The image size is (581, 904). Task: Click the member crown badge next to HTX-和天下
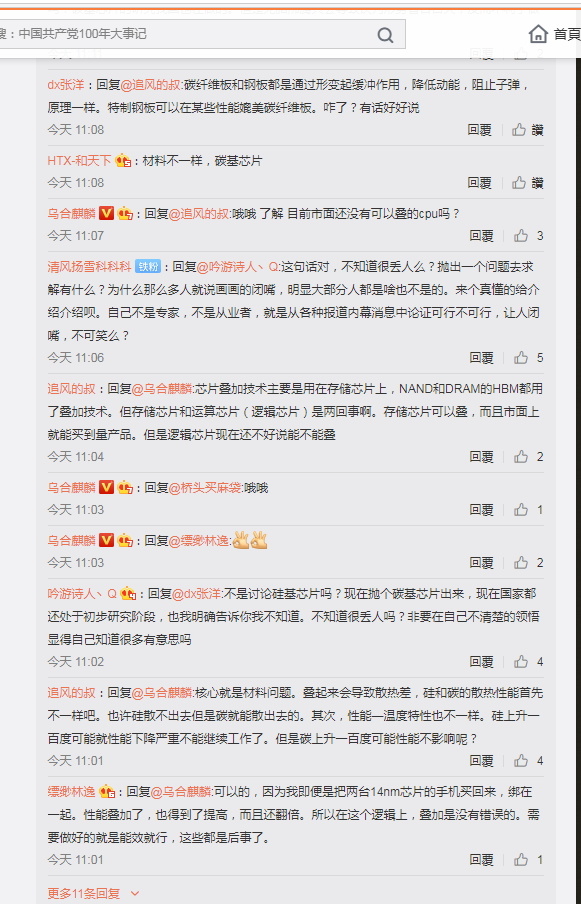click(123, 161)
